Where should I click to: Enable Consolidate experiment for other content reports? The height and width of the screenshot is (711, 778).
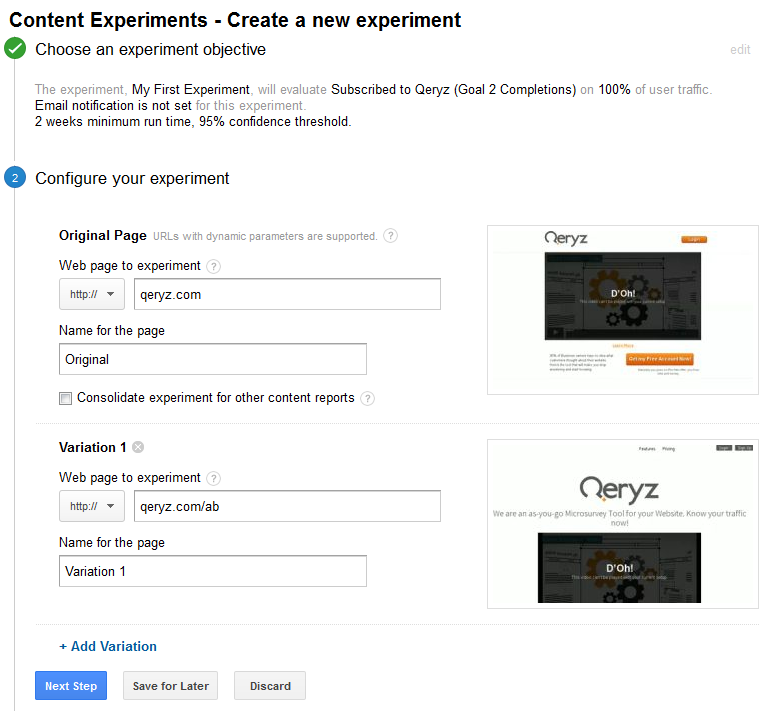(66, 398)
